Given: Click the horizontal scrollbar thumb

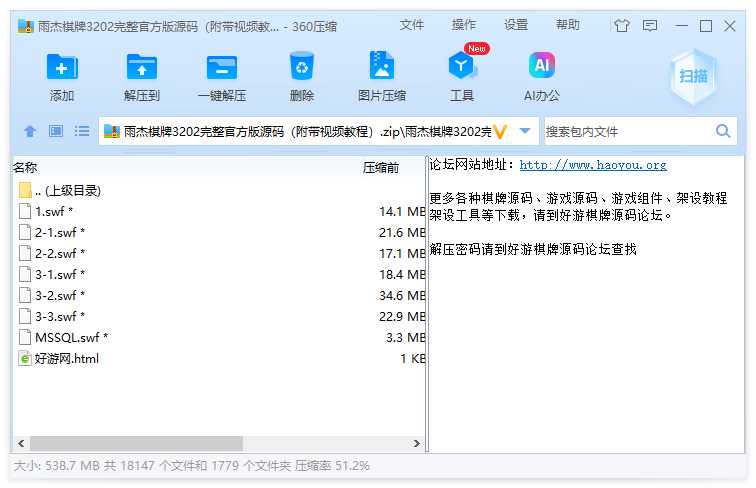Looking at the screenshot, I should click(136, 443).
